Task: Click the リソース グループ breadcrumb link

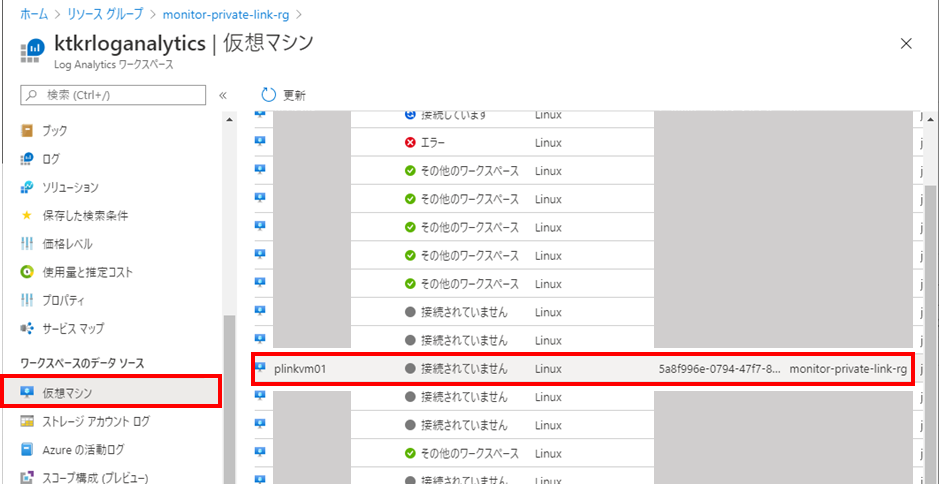Action: point(107,14)
